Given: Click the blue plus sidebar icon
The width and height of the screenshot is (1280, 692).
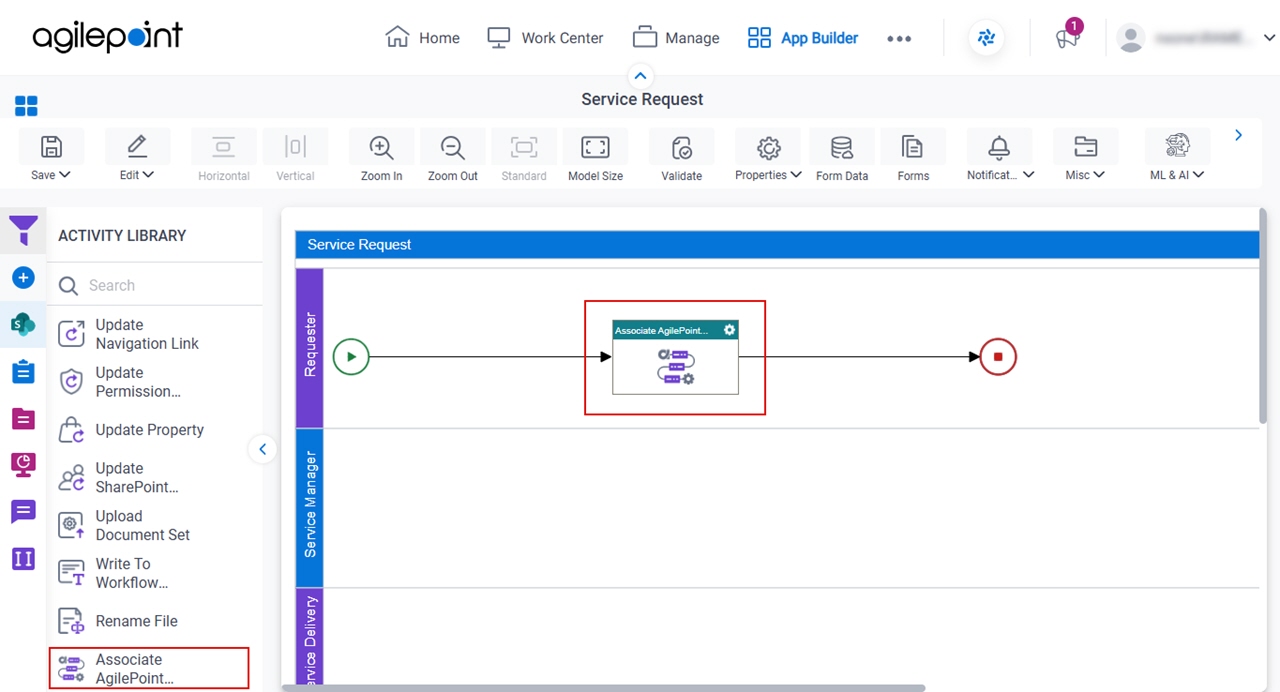Looking at the screenshot, I should pyautogui.click(x=23, y=278).
